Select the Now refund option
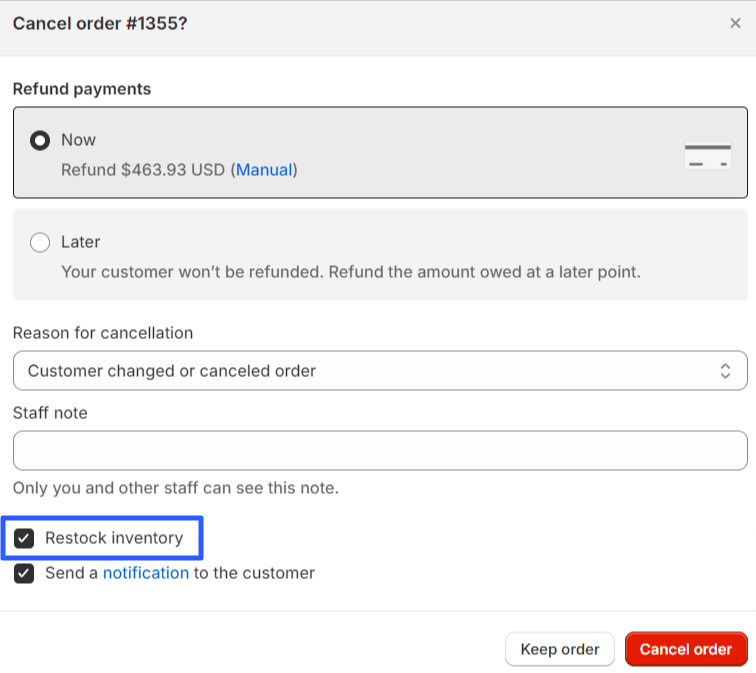This screenshot has width=756, height=673. pos(40,141)
